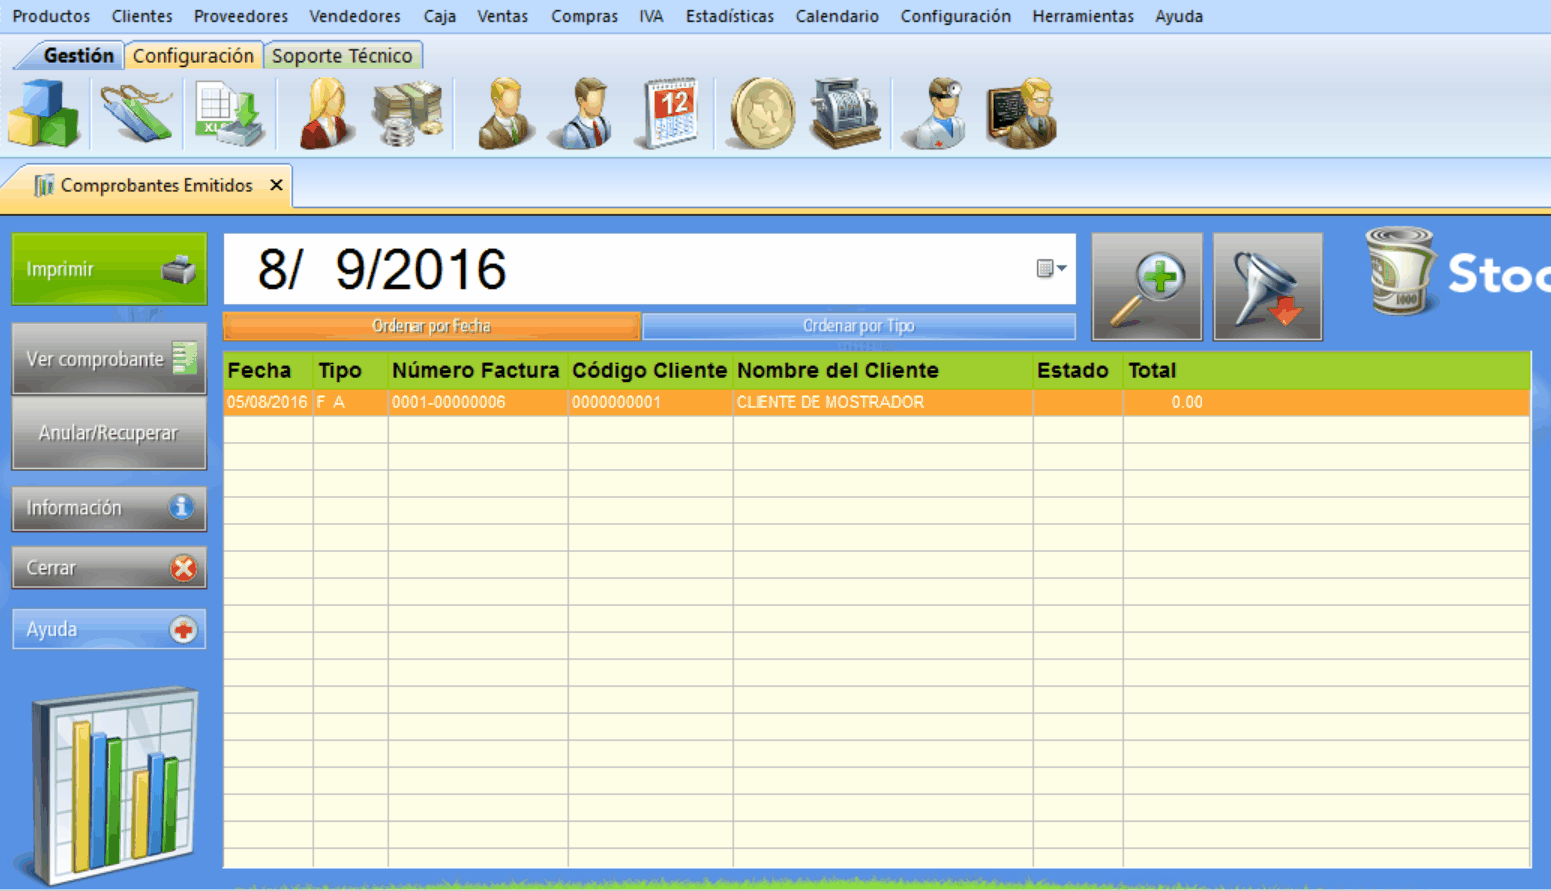Open the Caja menu
The width and height of the screenshot is (1551, 891).
pyautogui.click(x=439, y=16)
